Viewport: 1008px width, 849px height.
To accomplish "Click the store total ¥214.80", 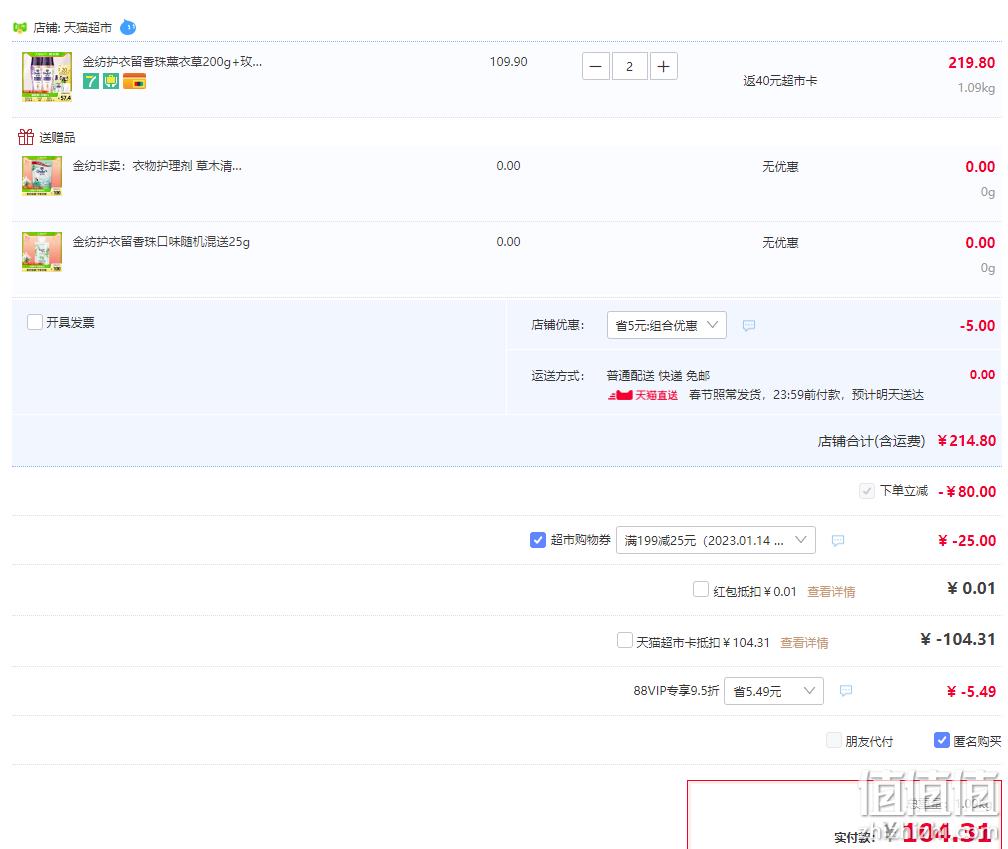I will tap(966, 440).
